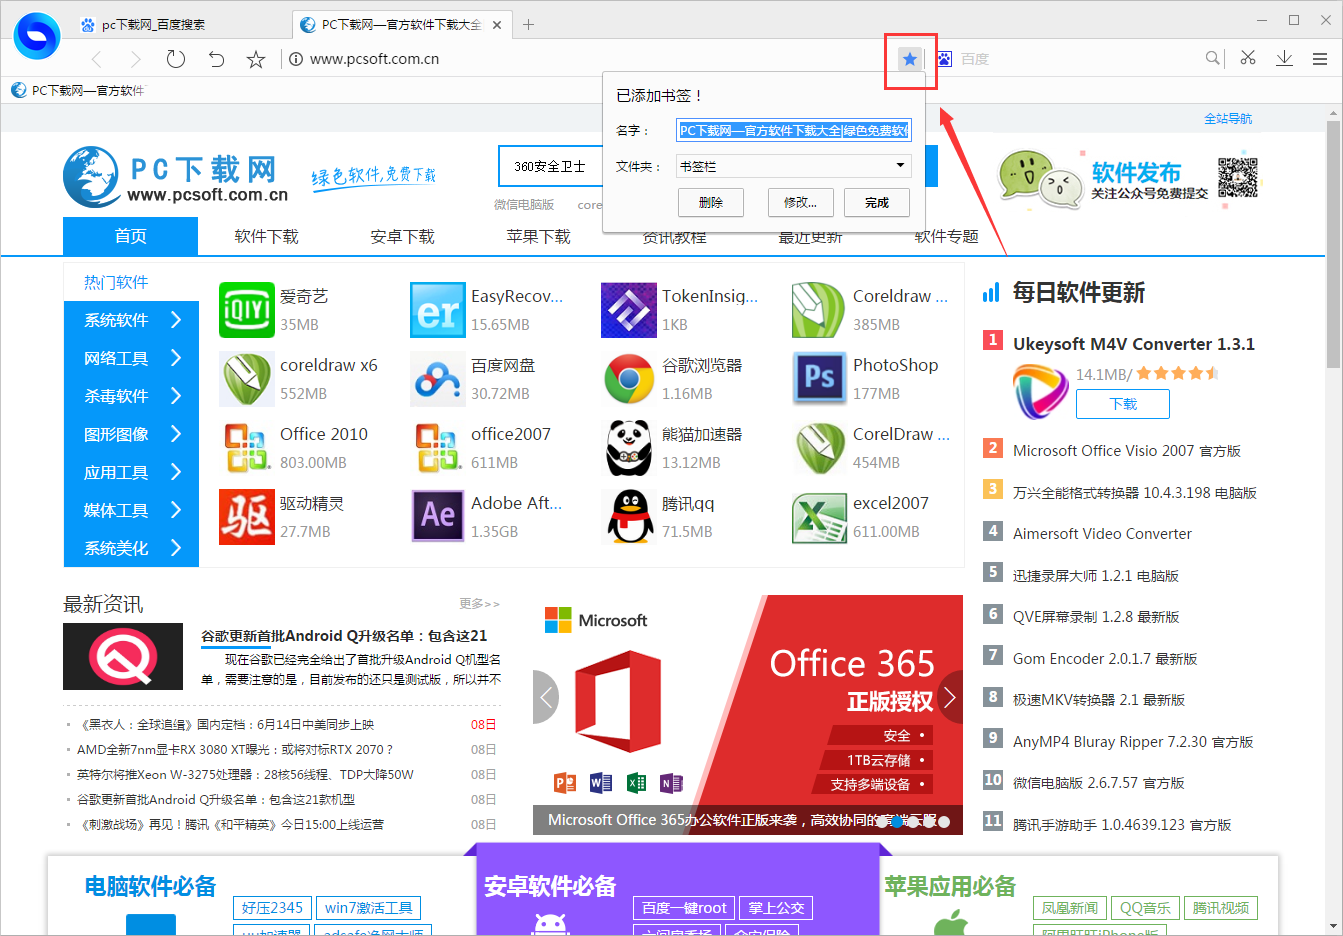Viewport: 1343px width, 936px height.
Task: Click 删除 button in bookmark popup
Action: [x=711, y=202]
